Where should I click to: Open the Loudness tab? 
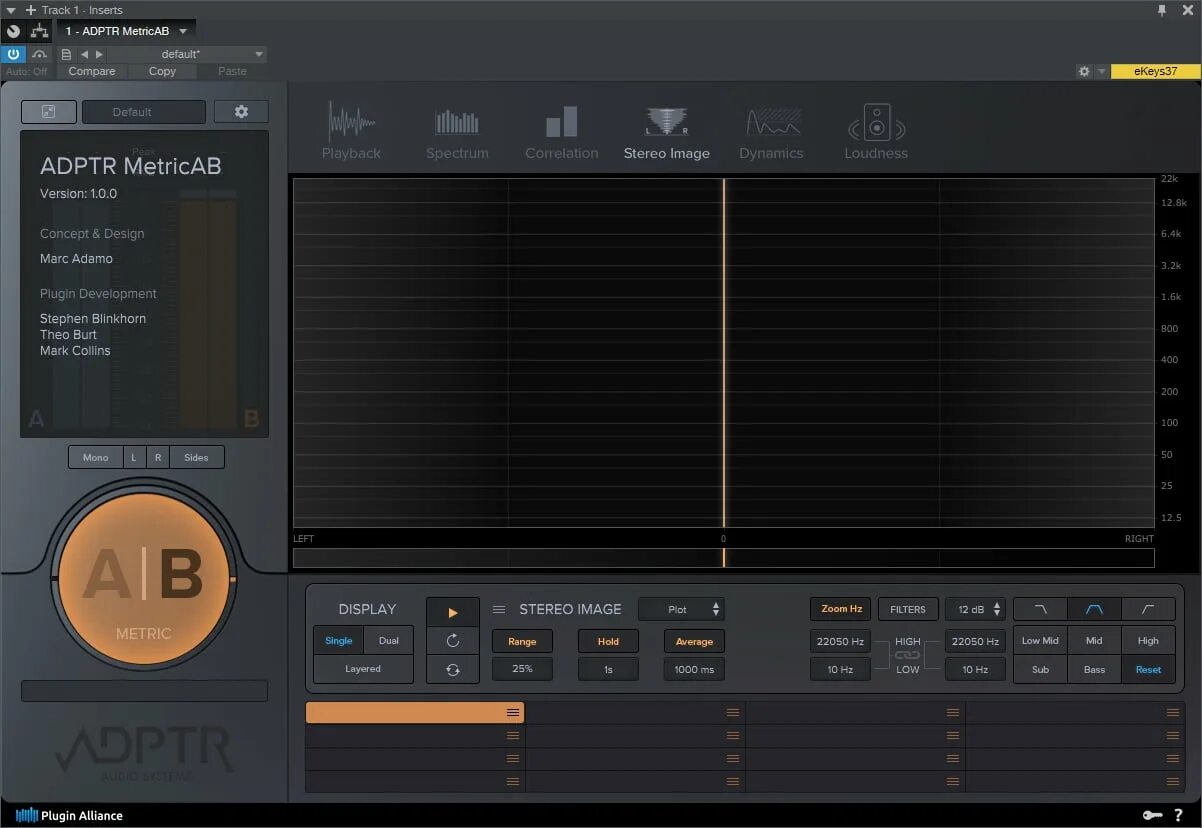pyautogui.click(x=876, y=132)
